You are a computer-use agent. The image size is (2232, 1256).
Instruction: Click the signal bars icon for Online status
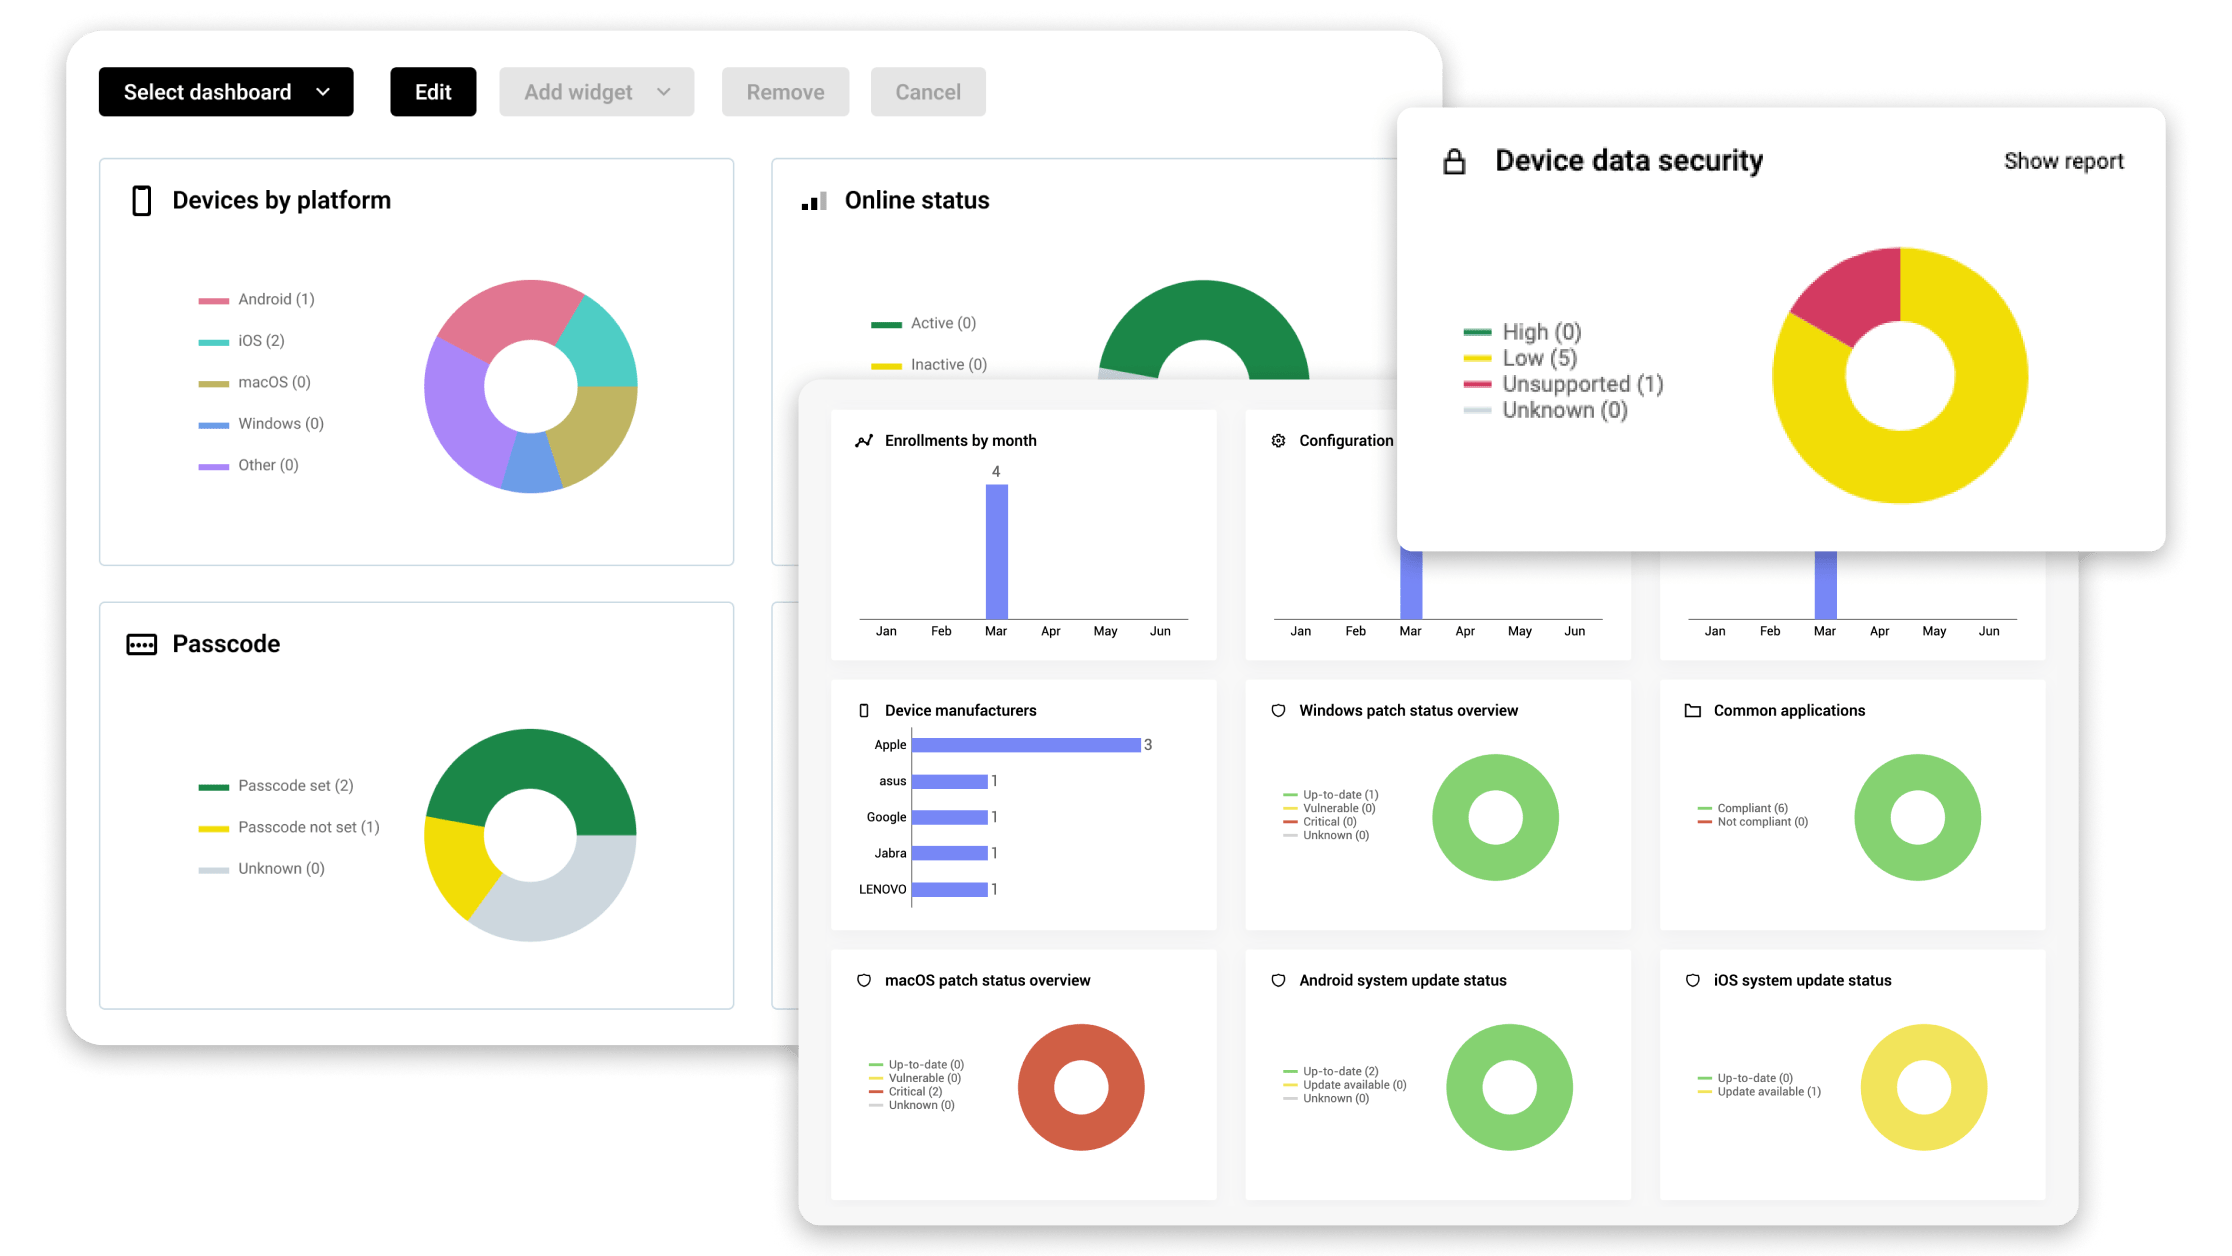coord(814,202)
